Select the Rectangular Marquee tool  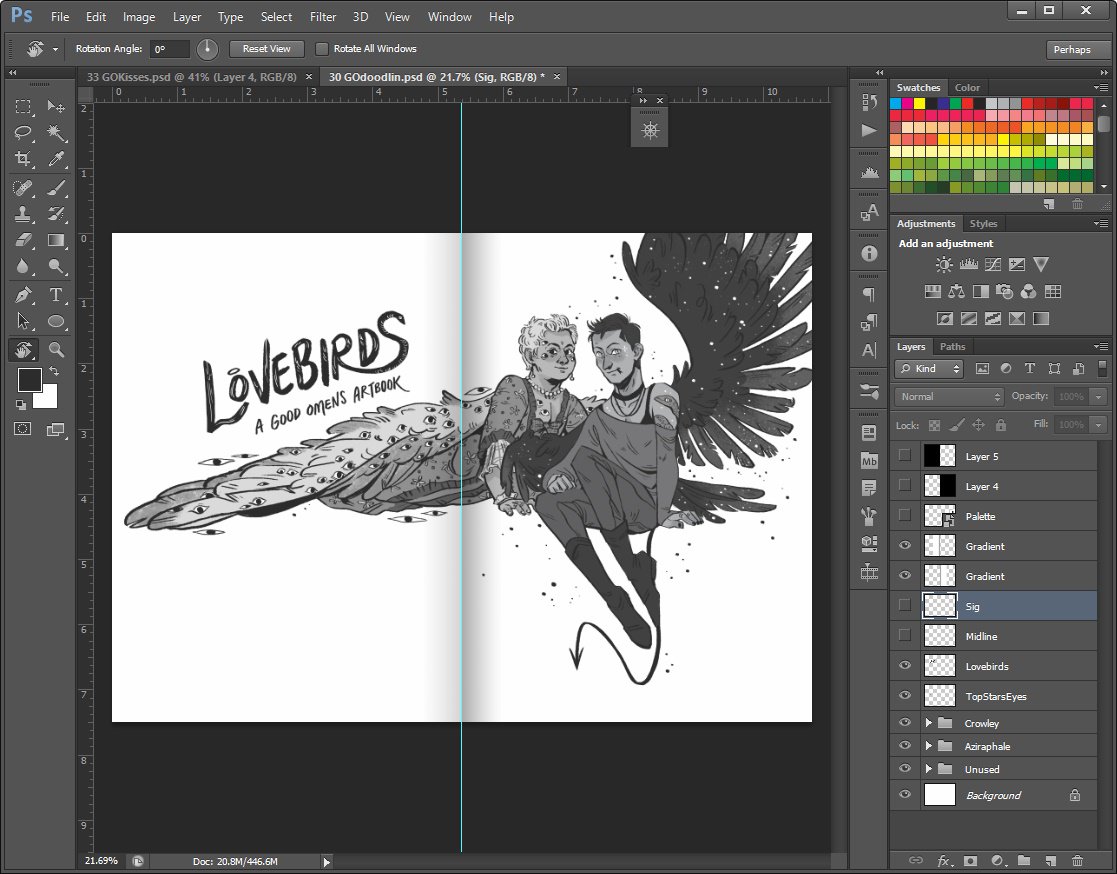pos(23,107)
